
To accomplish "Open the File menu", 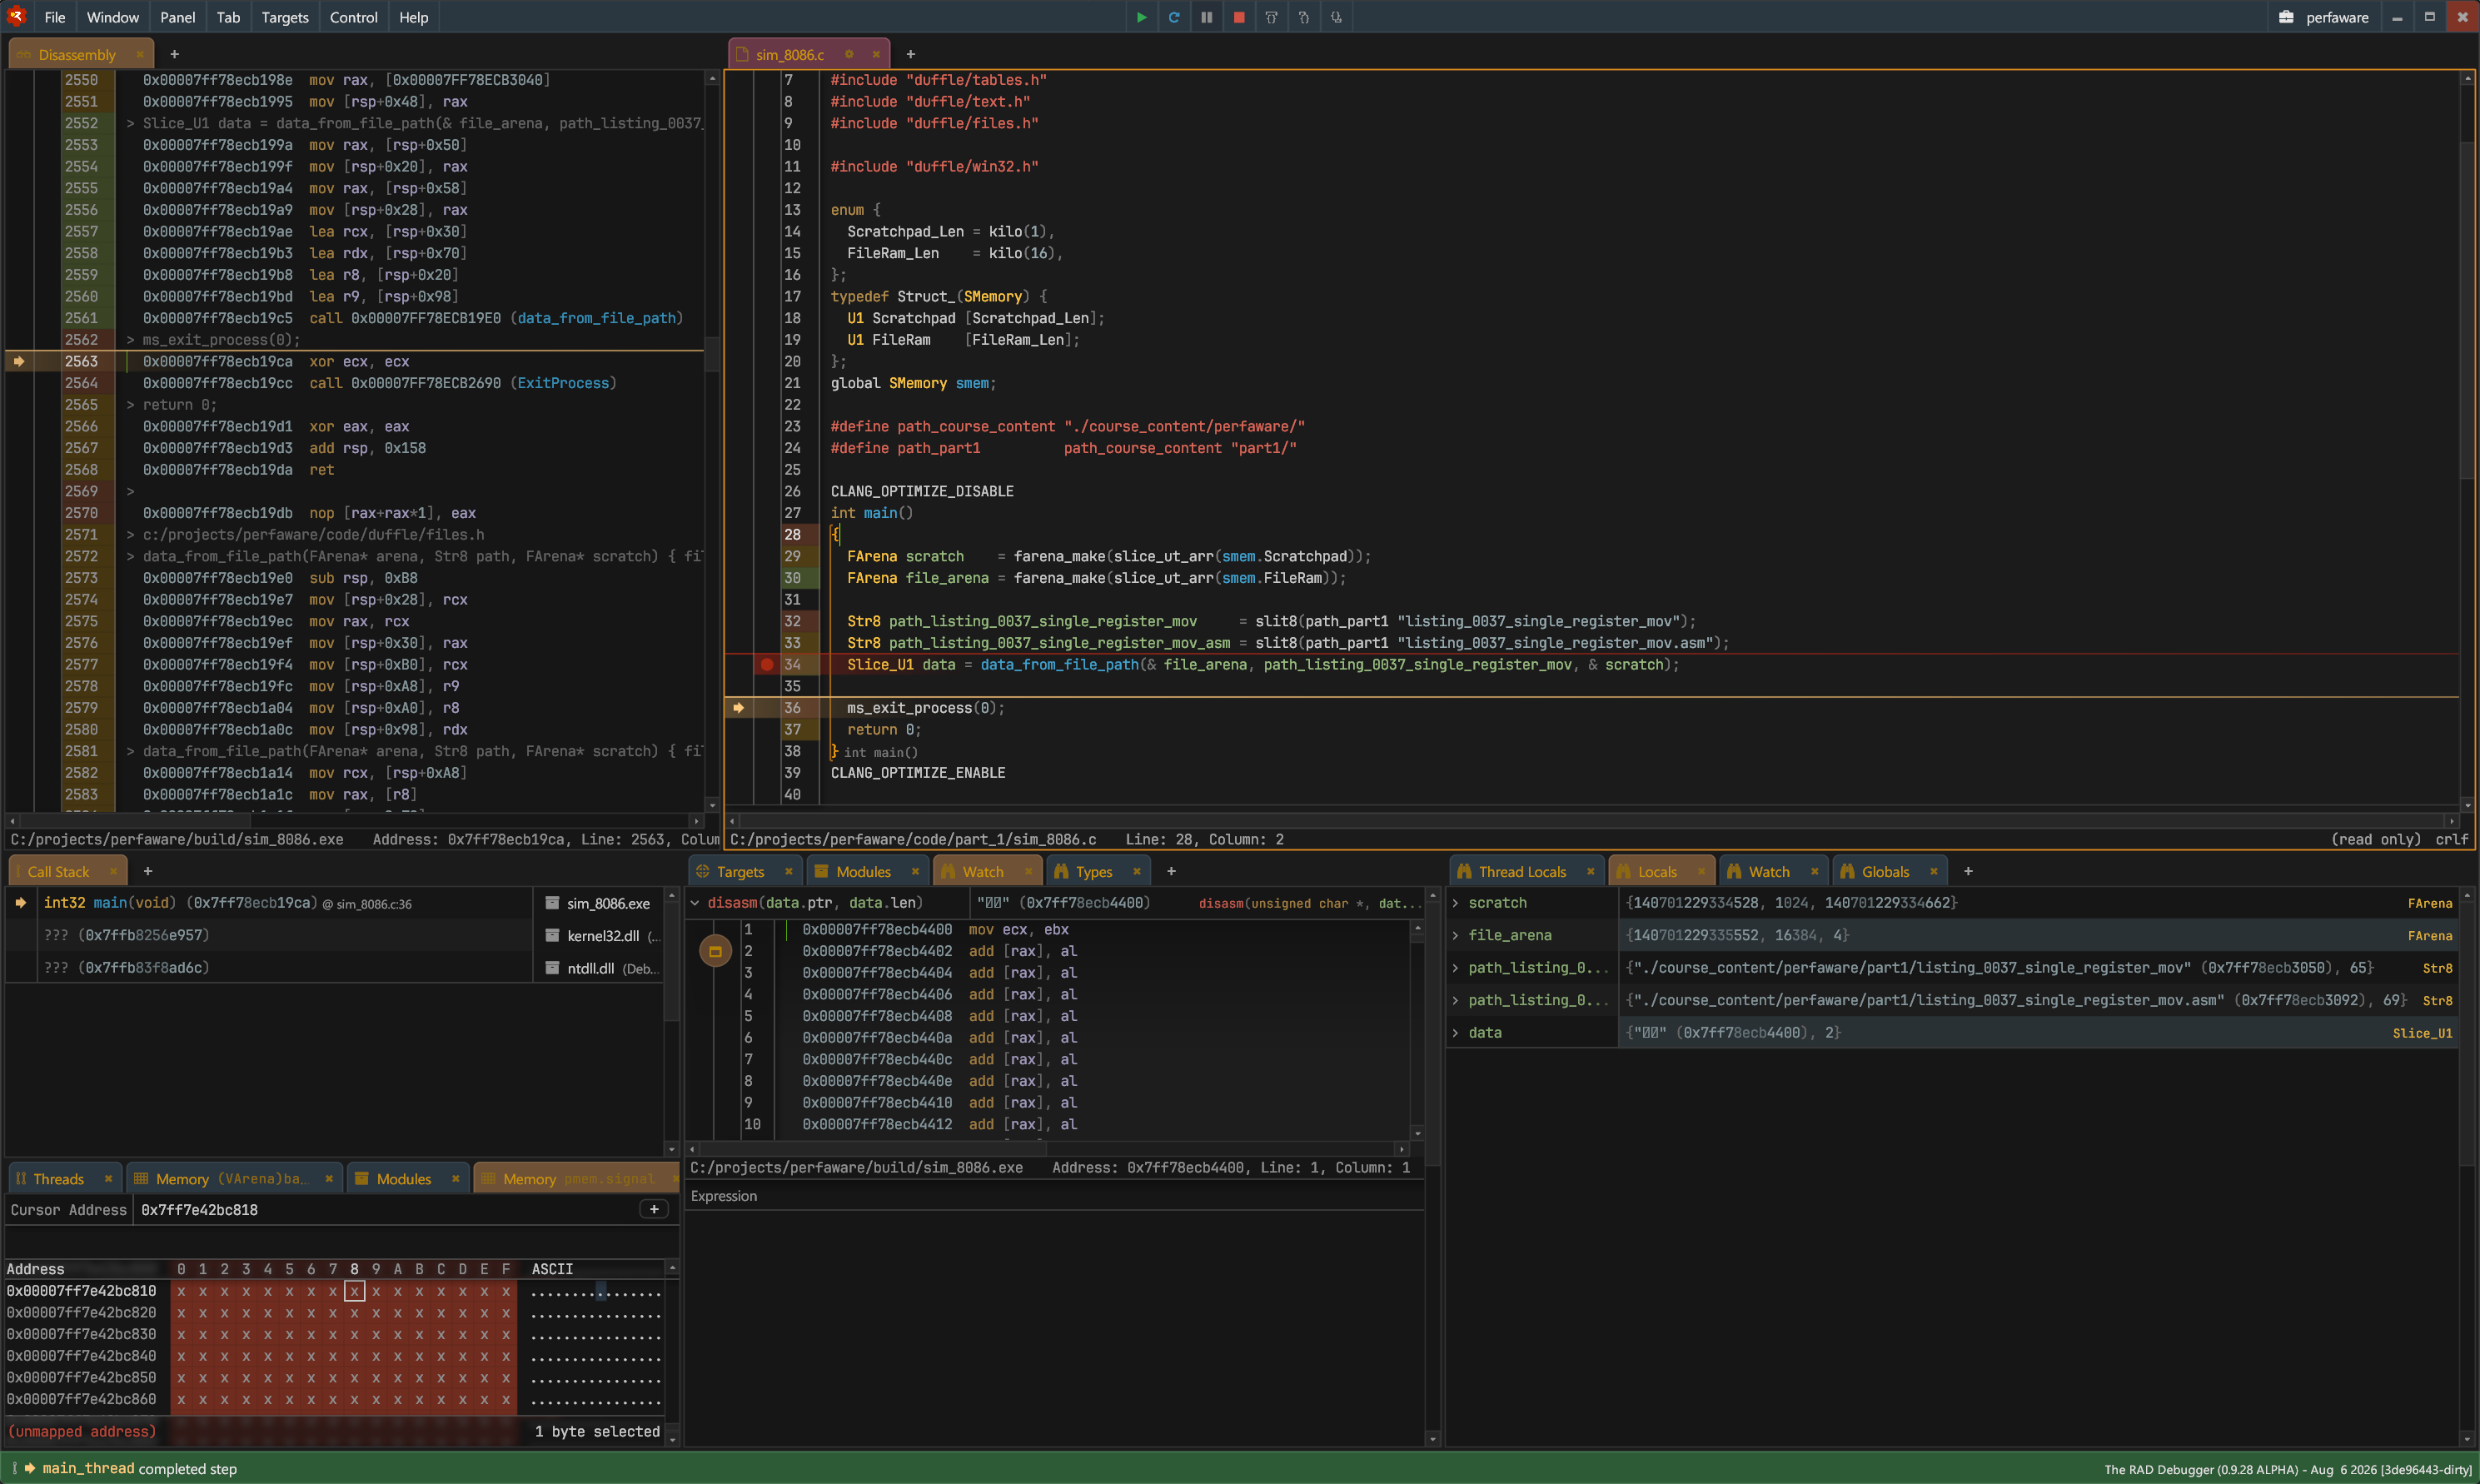I will 55,17.
